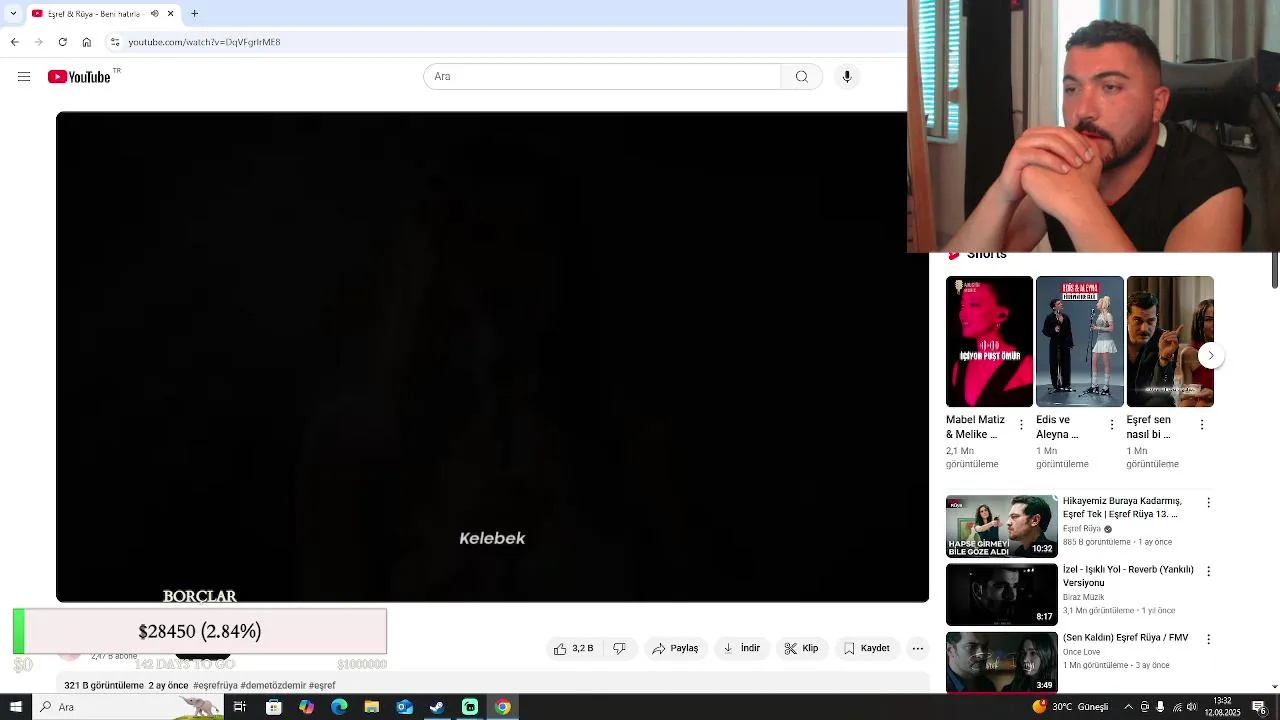Screen dimensions: 1280x720
Task: Play the Mabel Matiz & Melike short thumbnail
Action: tap(989, 342)
